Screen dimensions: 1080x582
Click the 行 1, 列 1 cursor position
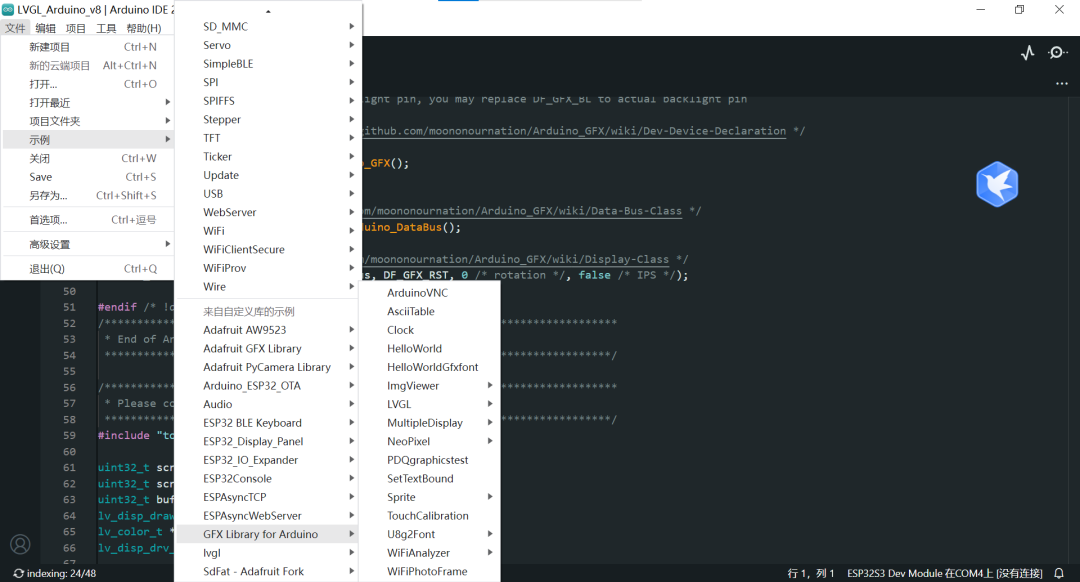[811, 573]
